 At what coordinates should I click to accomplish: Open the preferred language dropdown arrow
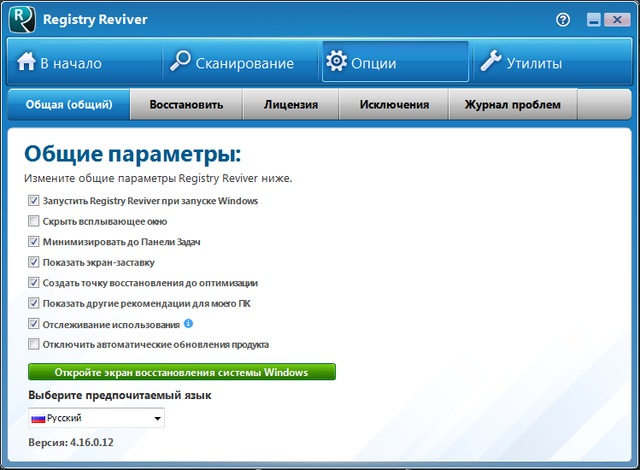click(157, 419)
